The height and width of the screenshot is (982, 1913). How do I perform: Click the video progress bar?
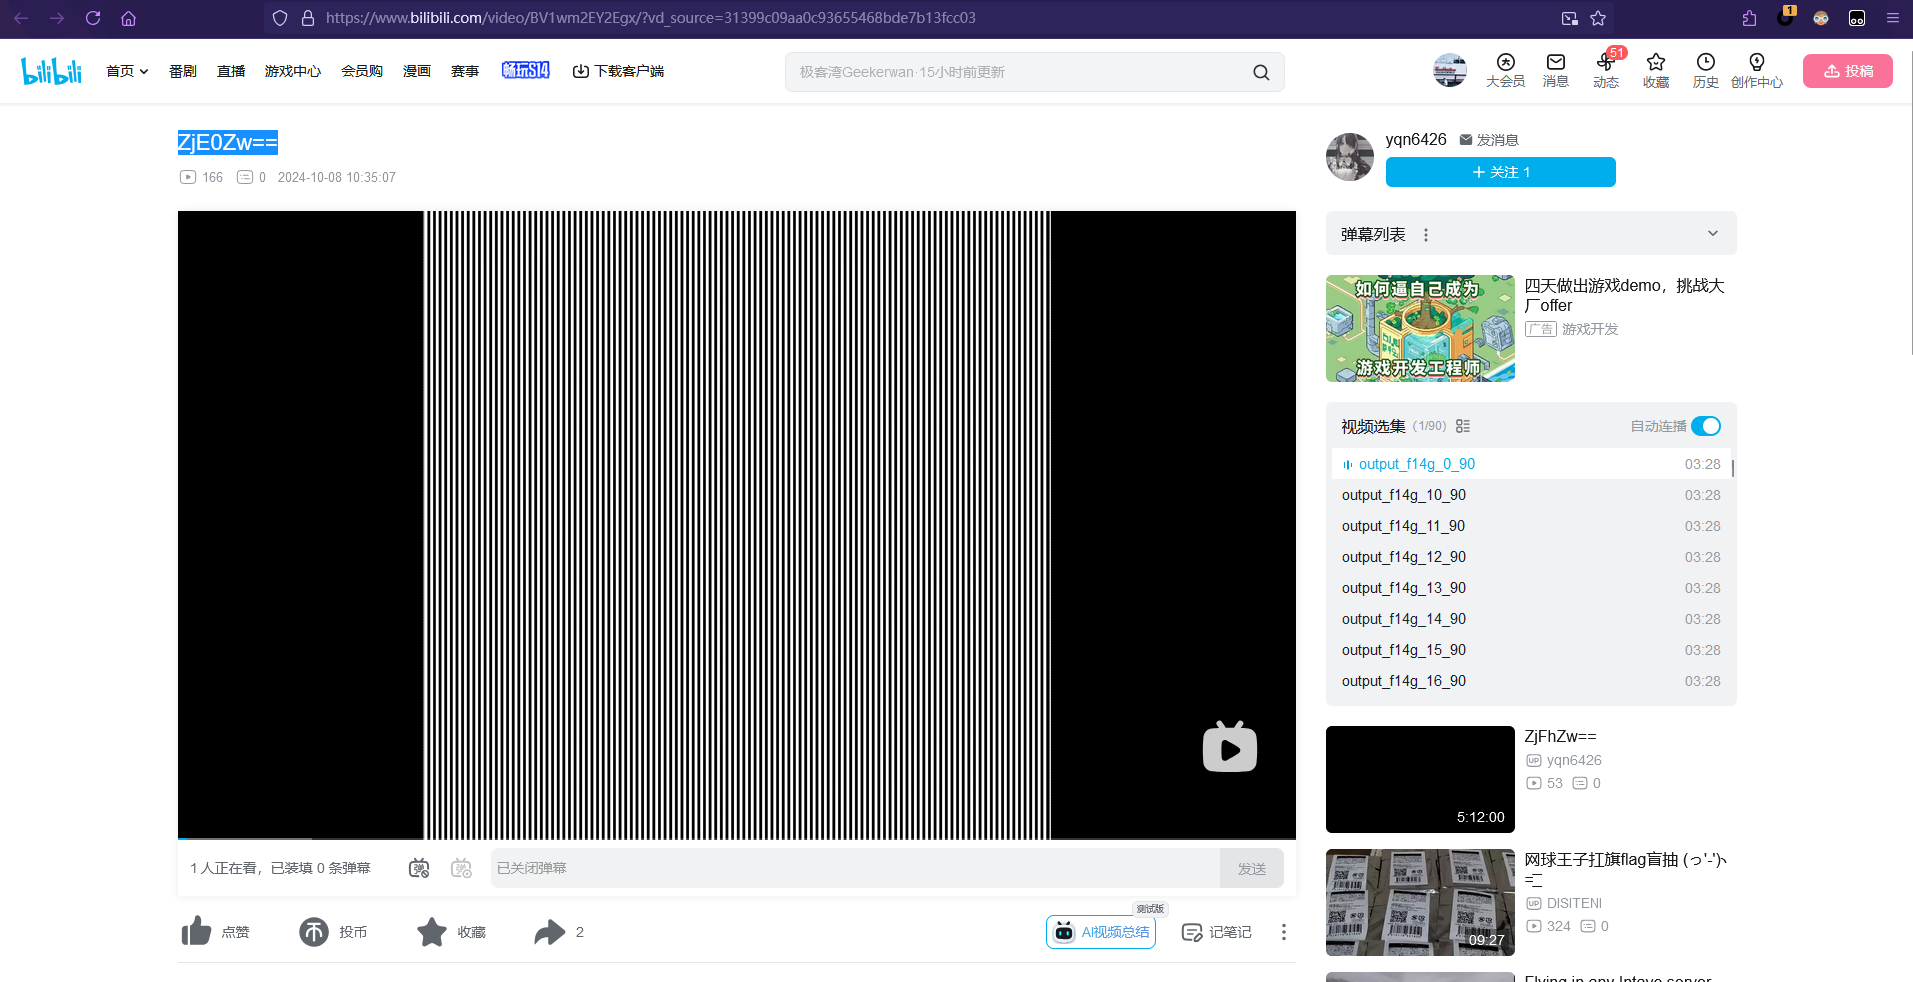coord(737,838)
